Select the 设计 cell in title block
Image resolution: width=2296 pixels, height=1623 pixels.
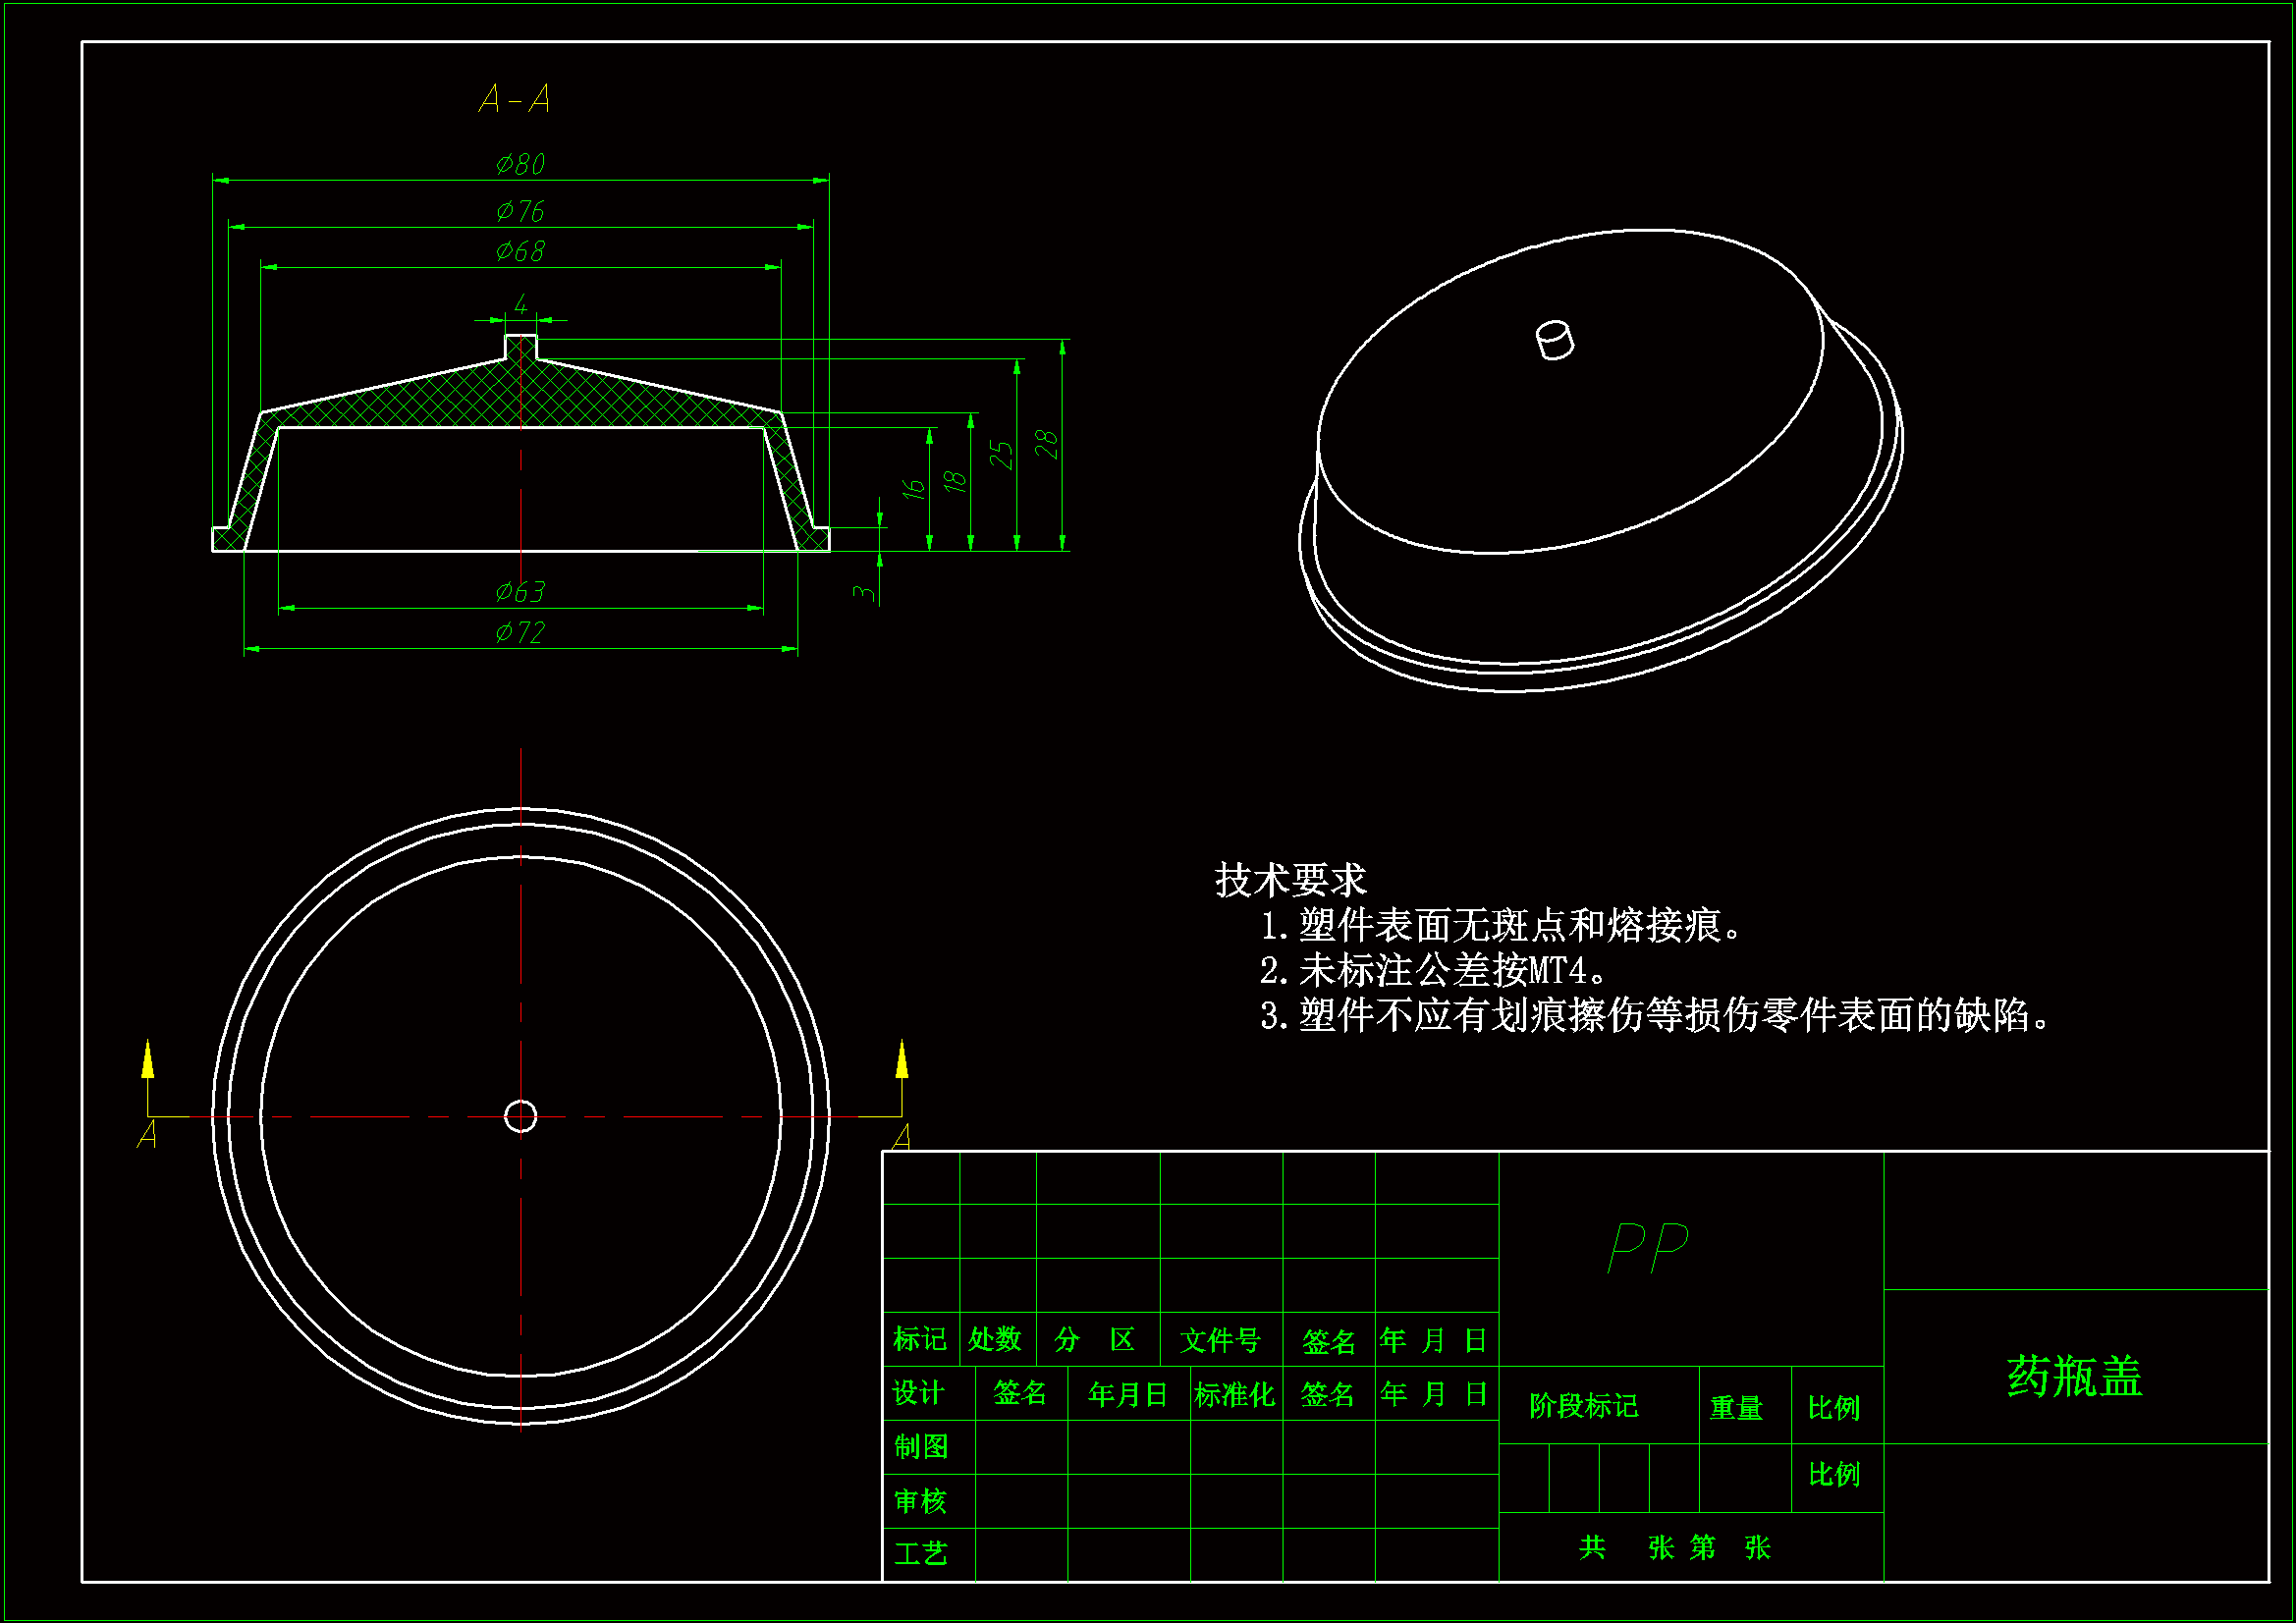pos(918,1393)
